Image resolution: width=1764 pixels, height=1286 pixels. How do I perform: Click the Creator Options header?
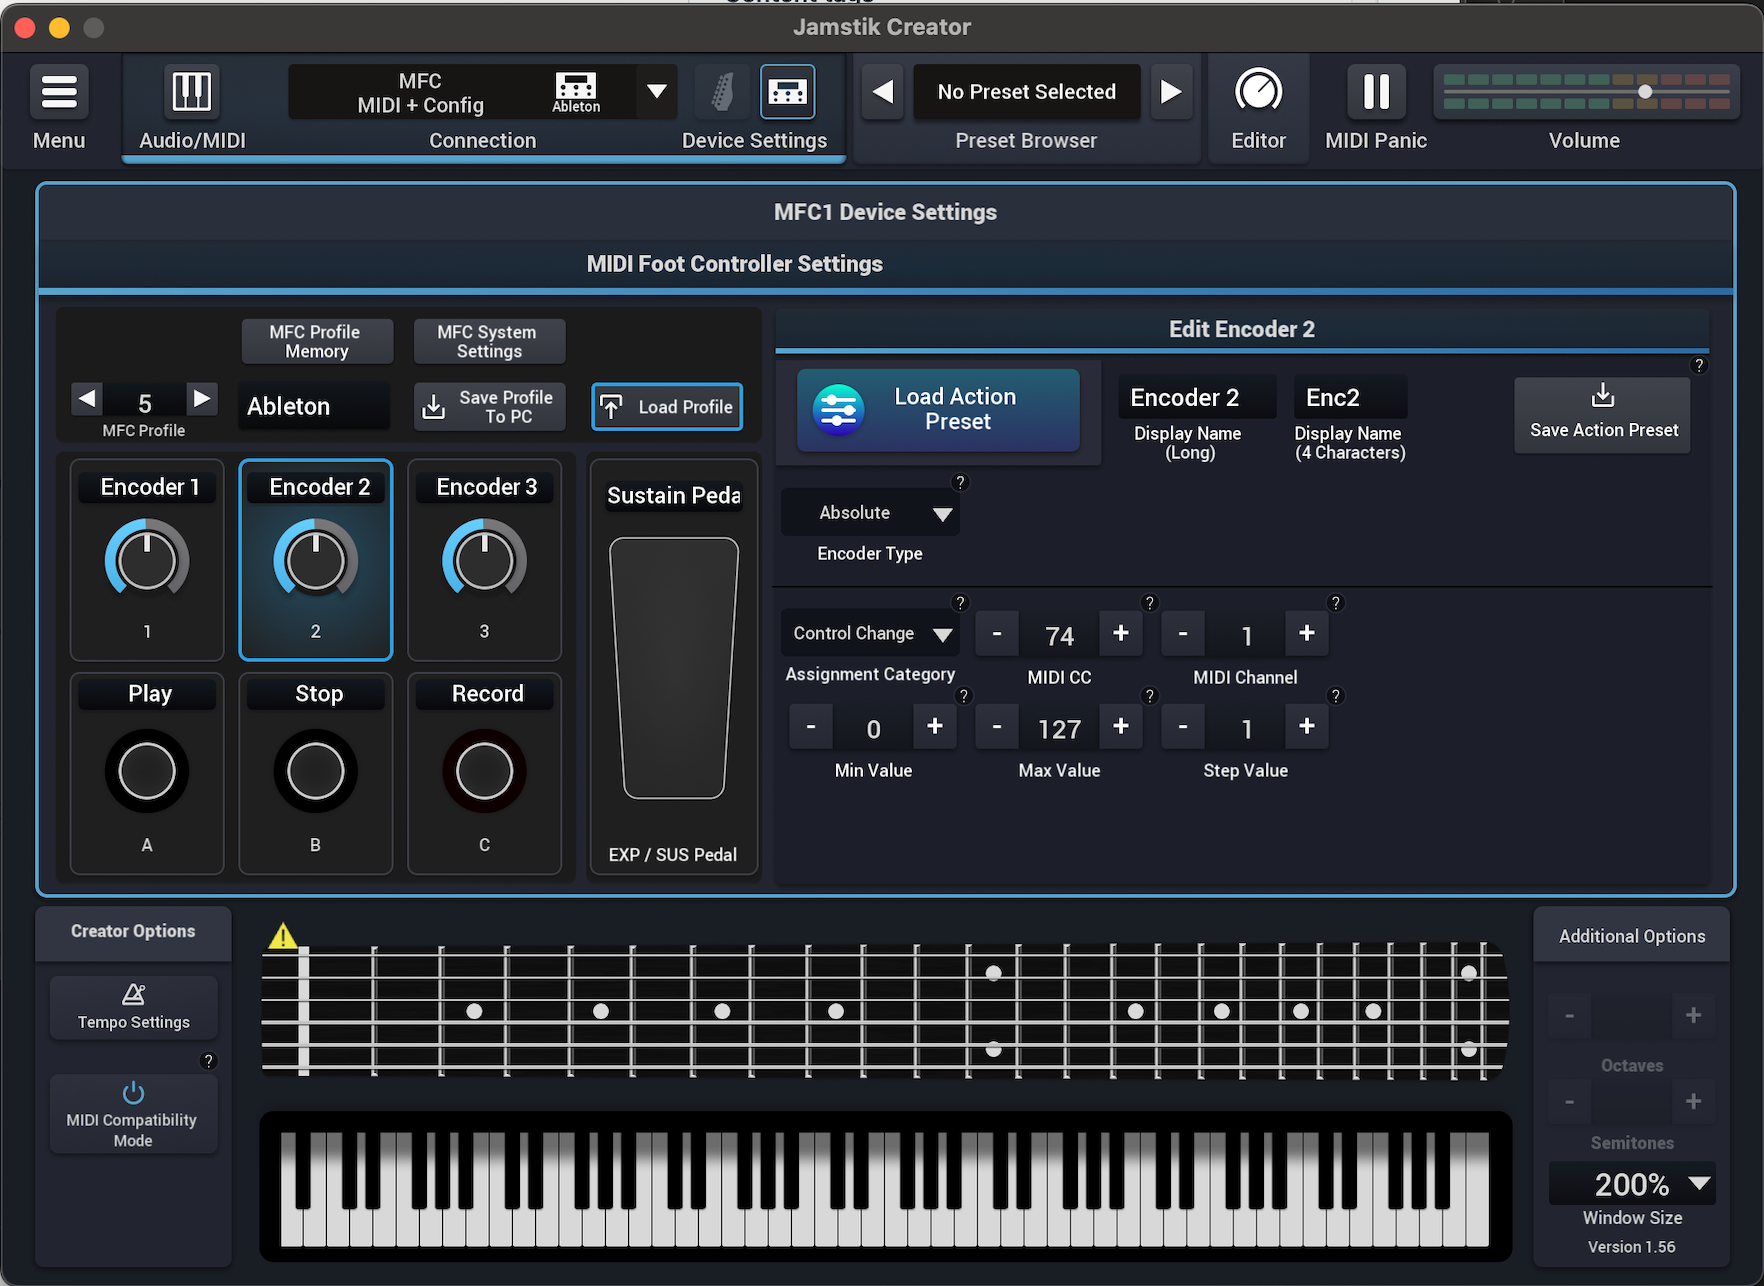[x=133, y=932]
